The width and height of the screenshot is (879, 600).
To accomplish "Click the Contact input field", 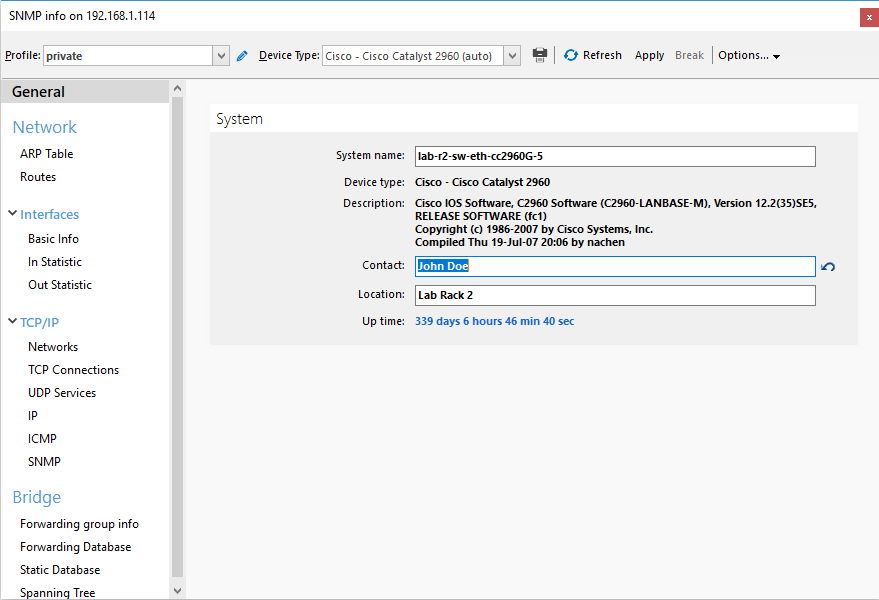I will click(615, 266).
